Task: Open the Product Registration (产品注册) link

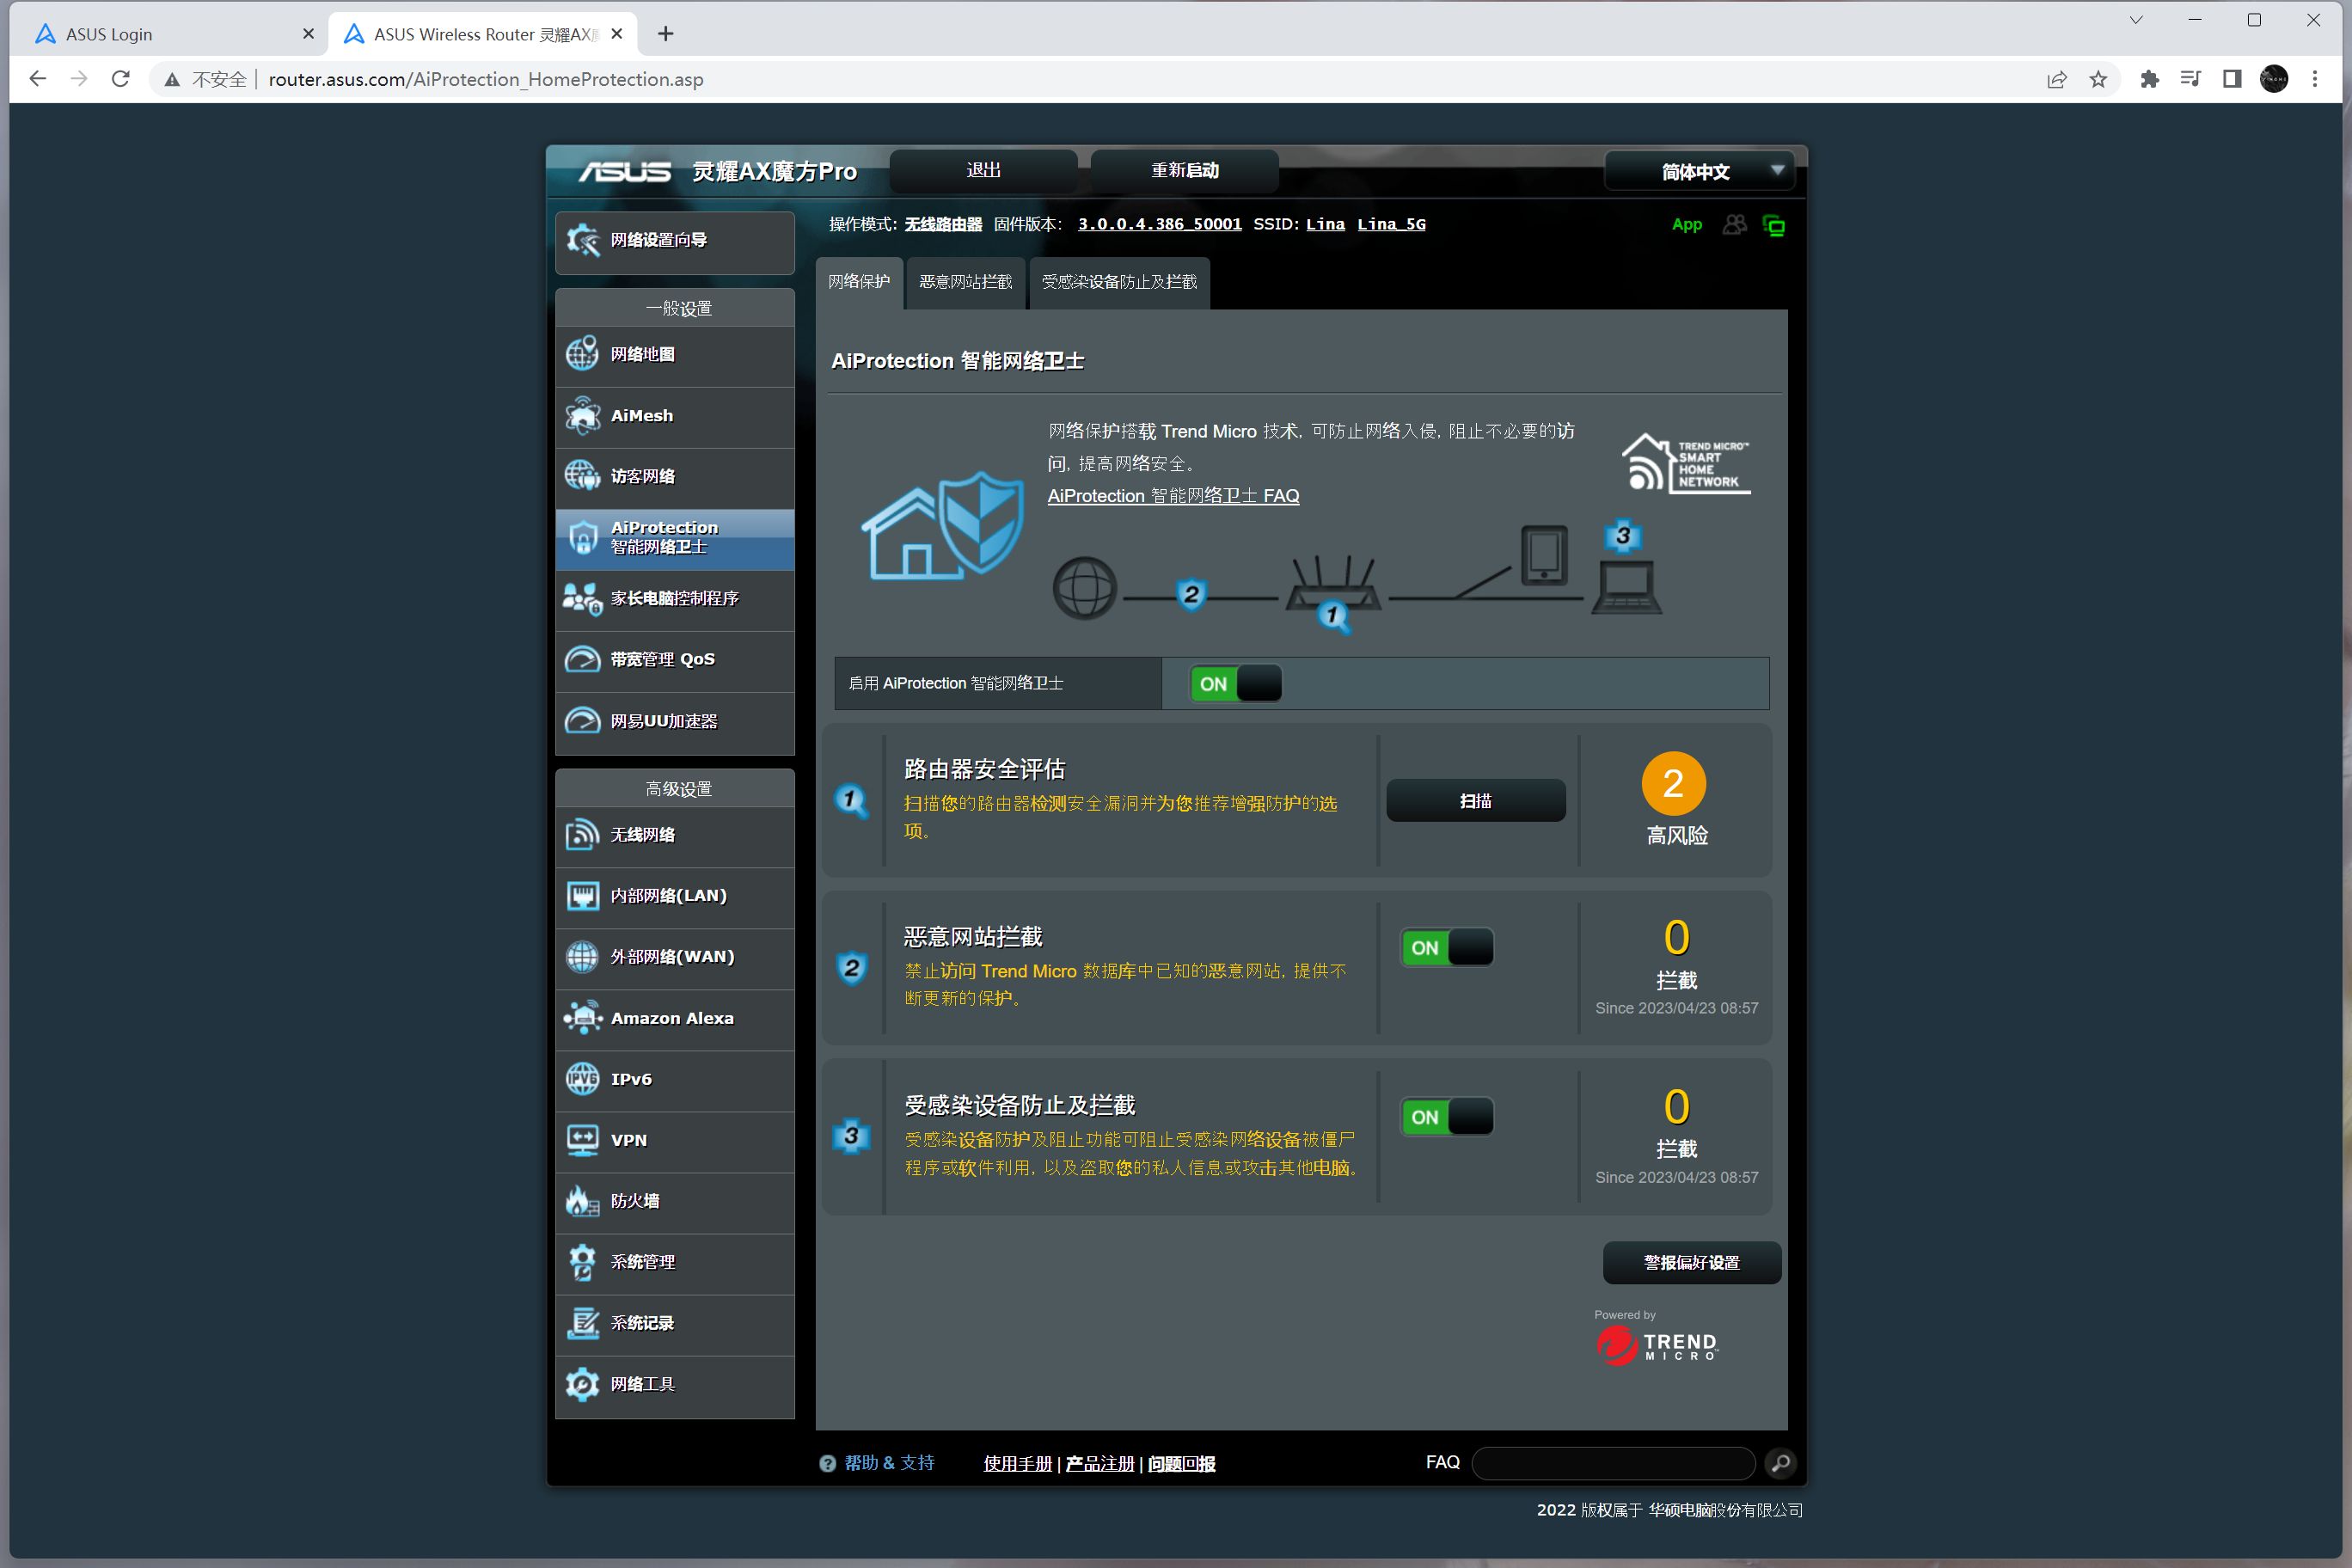Action: [1099, 1463]
